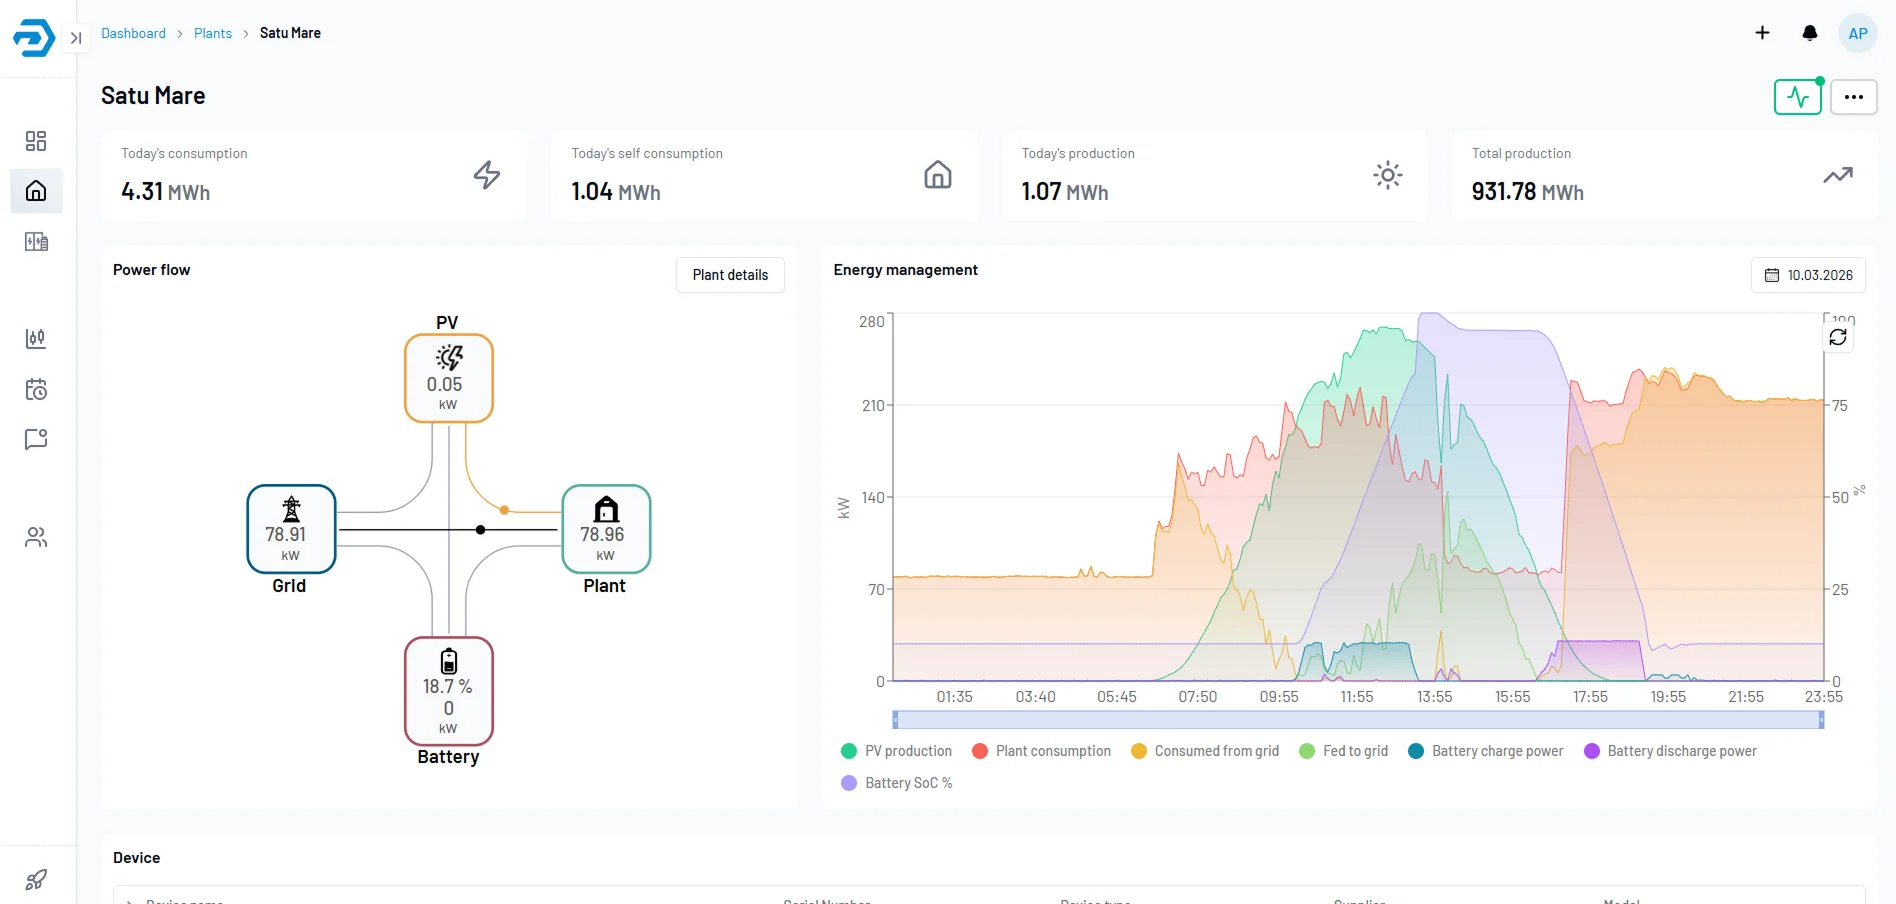The image size is (1896, 904).
Task: Click the rocket icon at sidebar bottom
Action: [36, 879]
